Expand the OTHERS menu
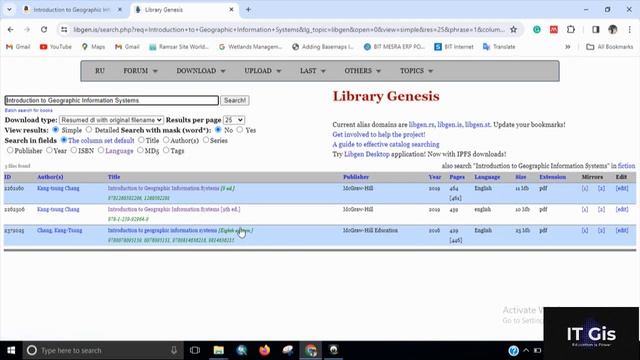 click(x=362, y=71)
